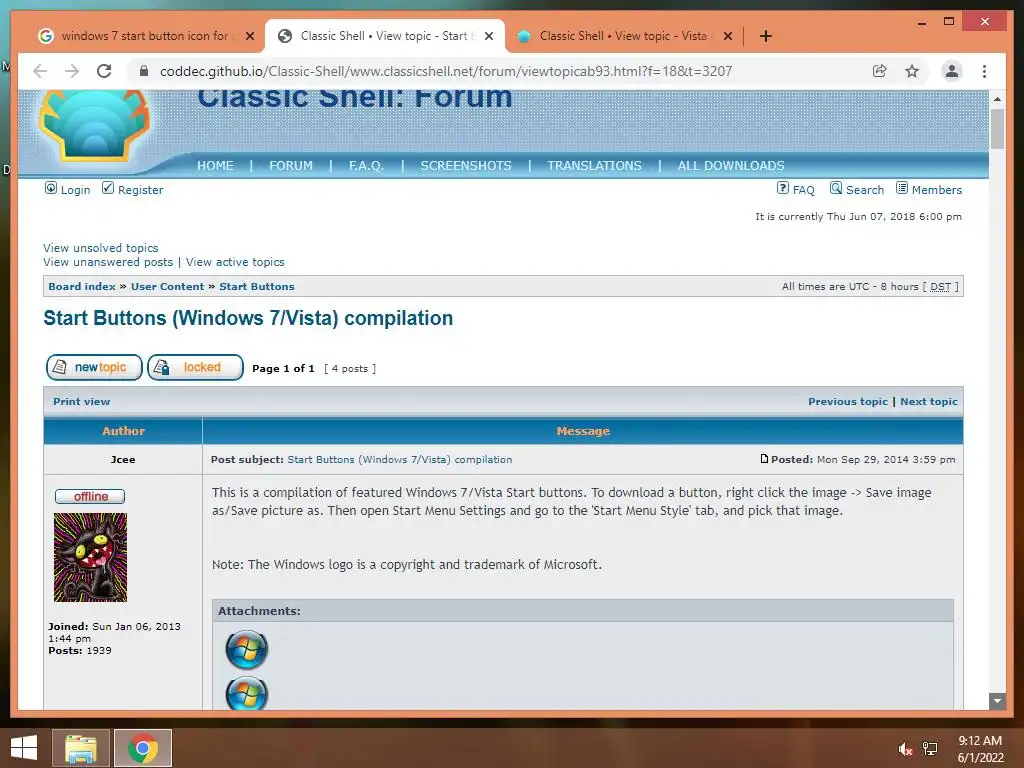The height and width of the screenshot is (768, 1024).
Task: Open the Windows Start button
Action: click(24, 748)
